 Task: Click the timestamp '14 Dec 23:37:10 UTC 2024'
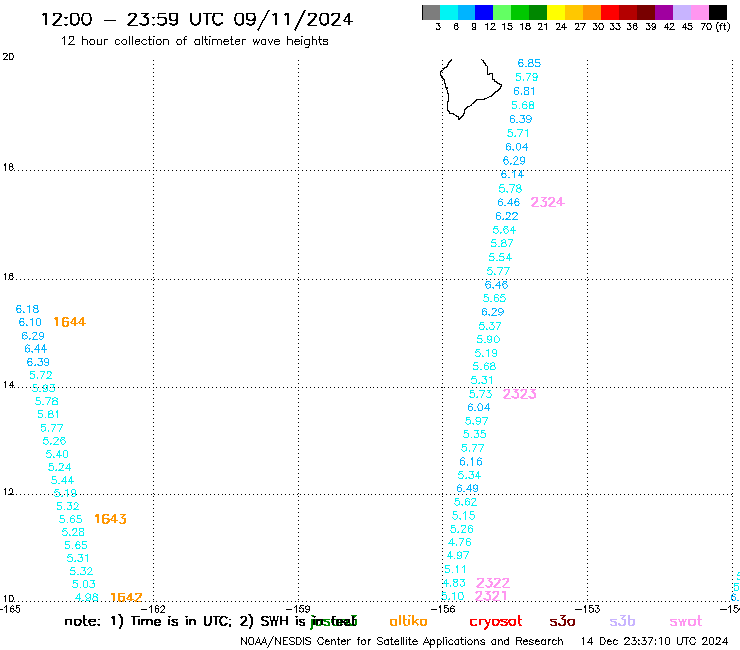click(654, 641)
